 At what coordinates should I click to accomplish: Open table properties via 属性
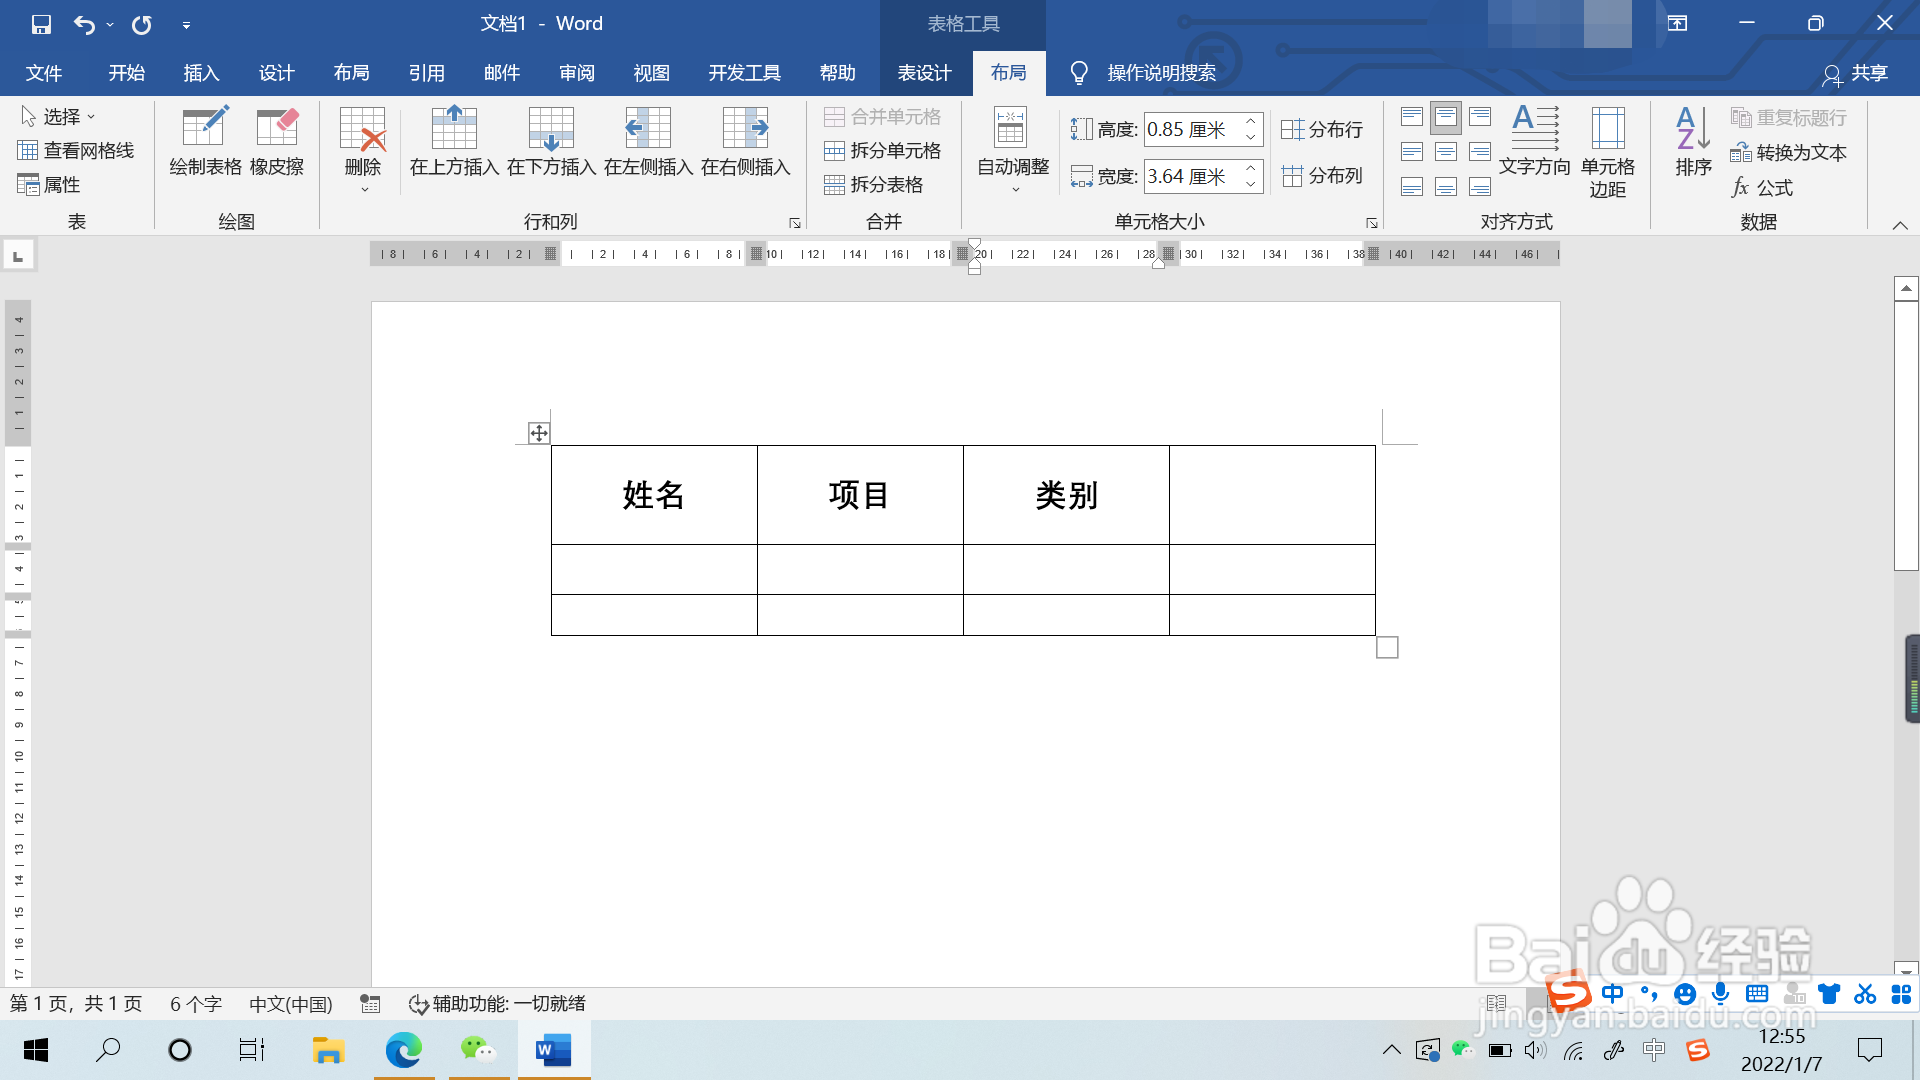pyautogui.click(x=58, y=185)
